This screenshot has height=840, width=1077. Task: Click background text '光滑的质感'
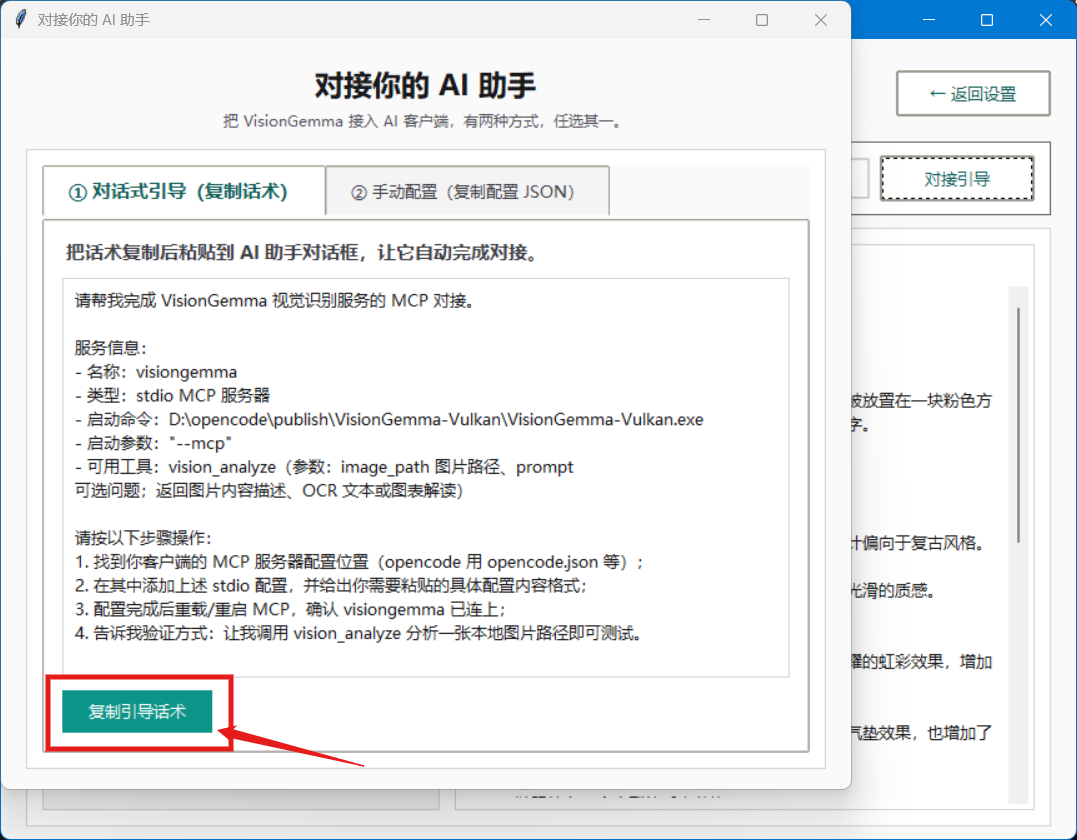click(894, 591)
